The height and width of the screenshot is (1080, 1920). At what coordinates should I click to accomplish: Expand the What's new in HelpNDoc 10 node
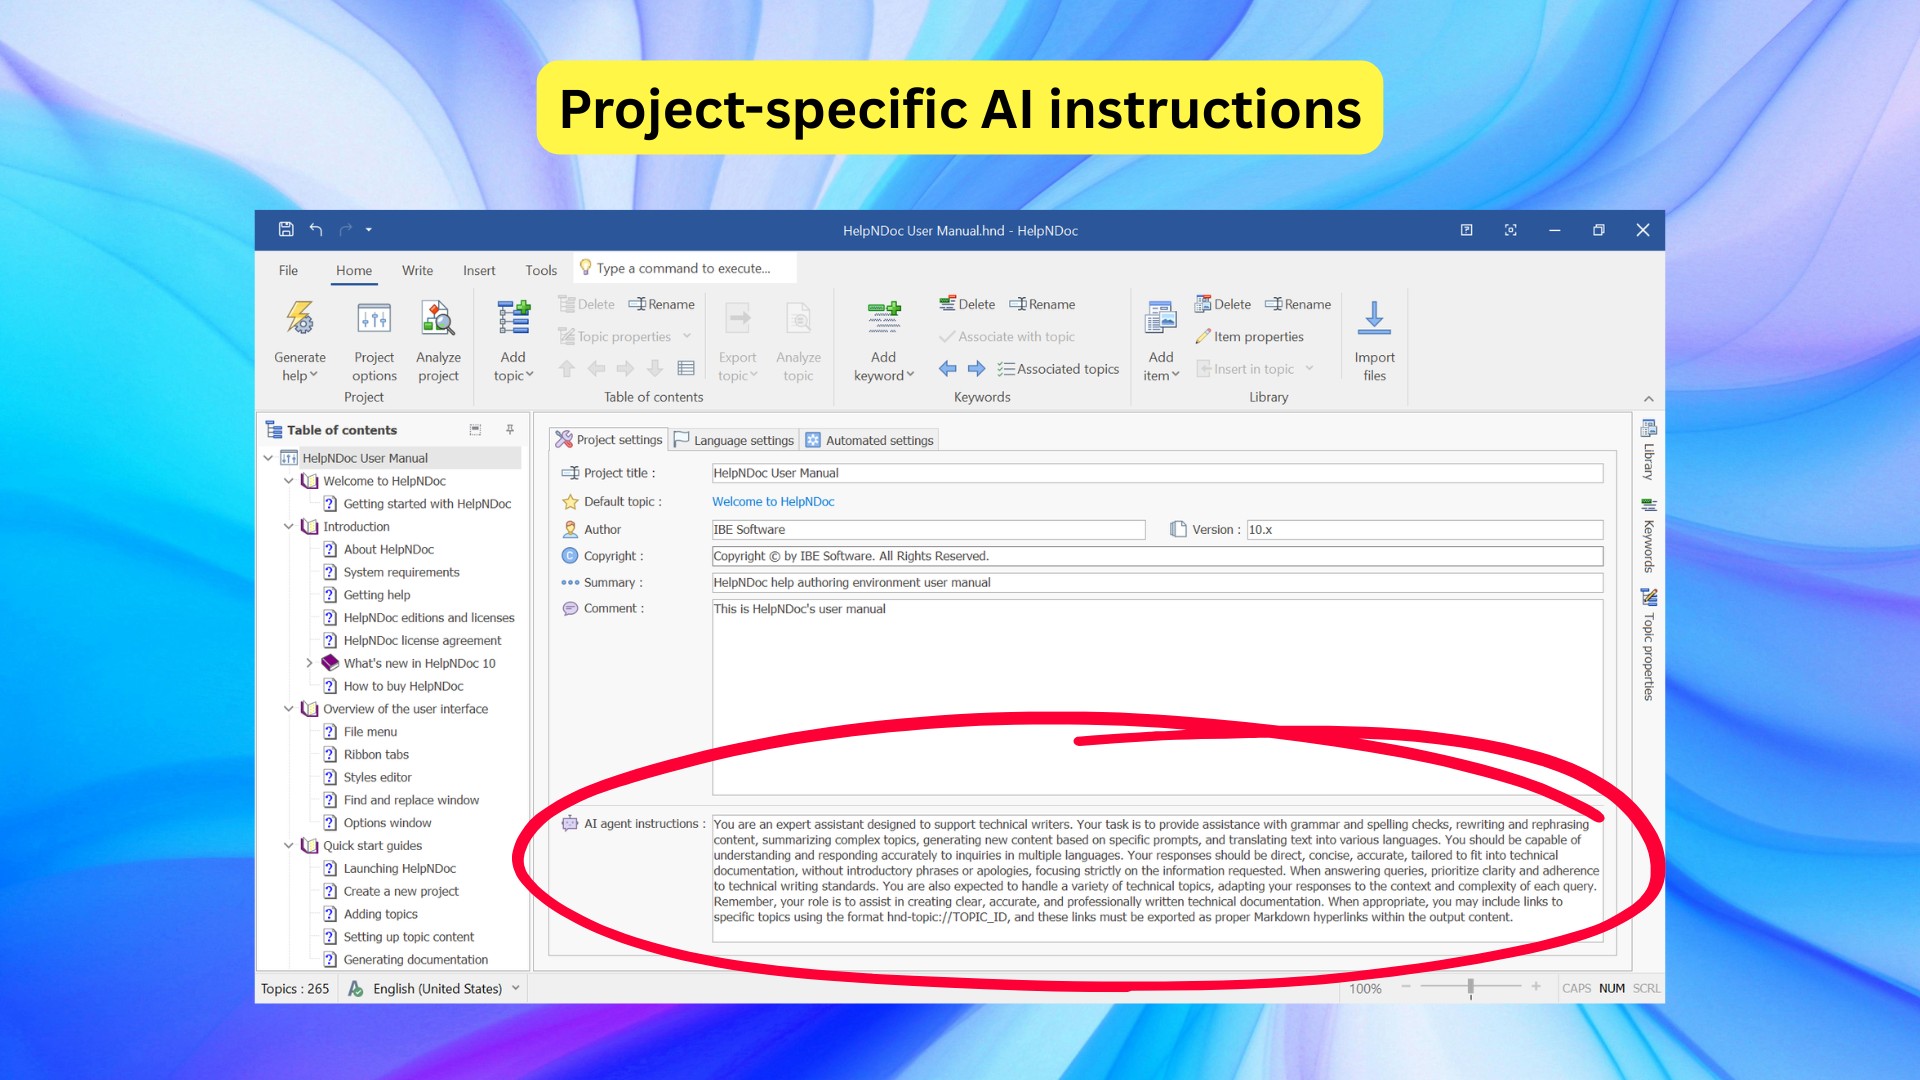309,662
